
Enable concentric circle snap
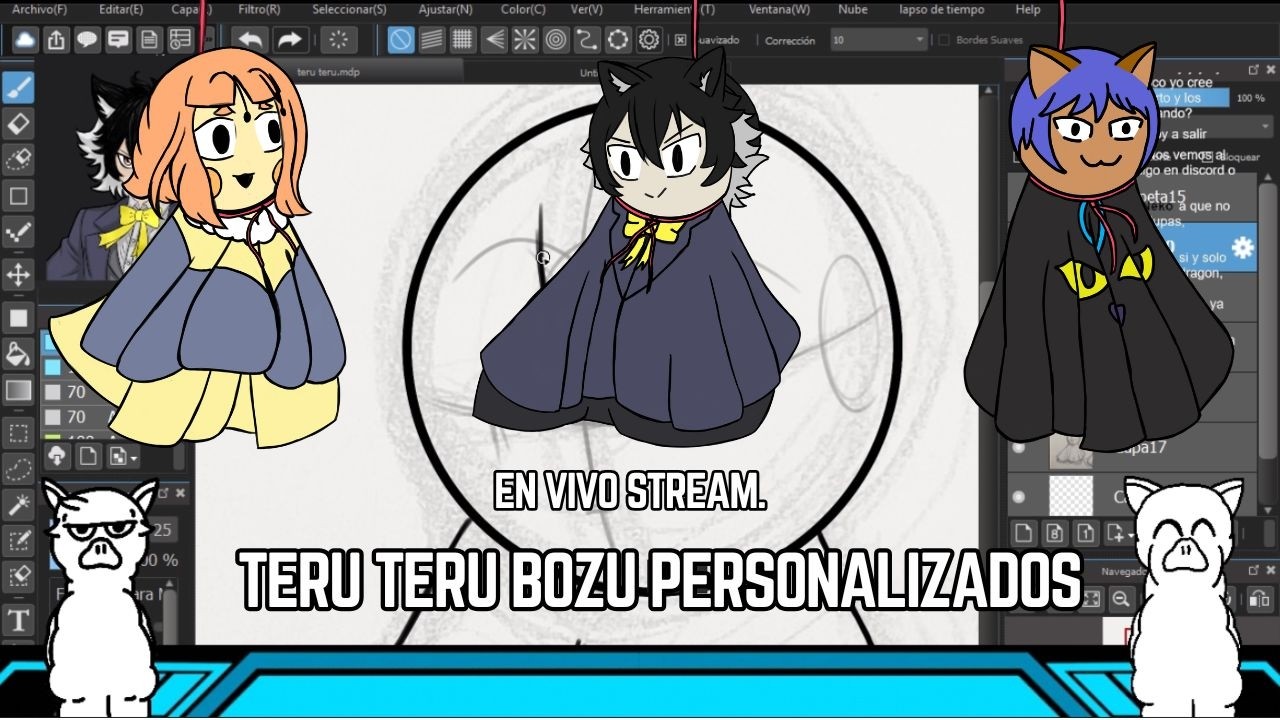pyautogui.click(x=556, y=40)
